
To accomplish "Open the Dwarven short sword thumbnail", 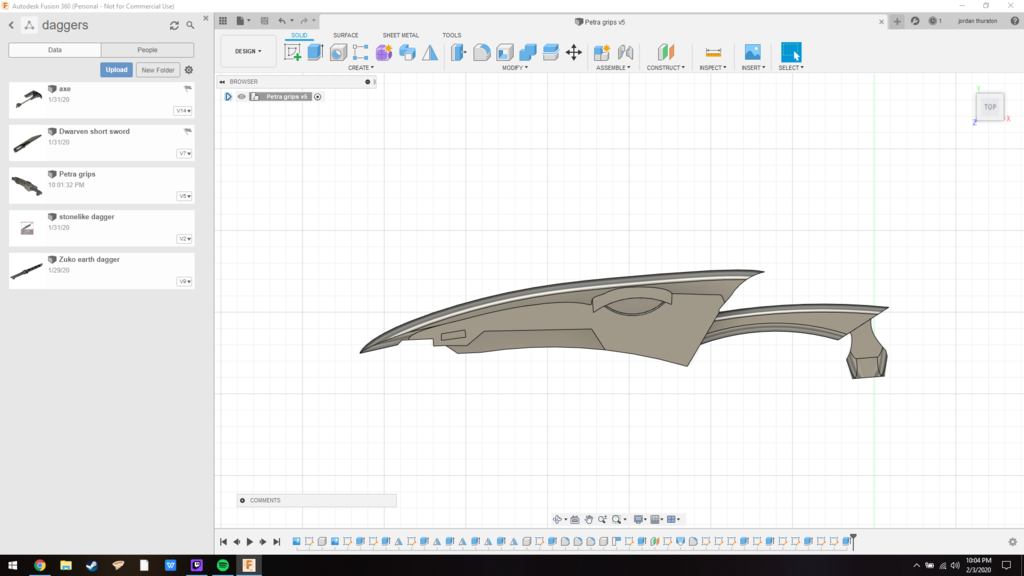I will point(27,140).
